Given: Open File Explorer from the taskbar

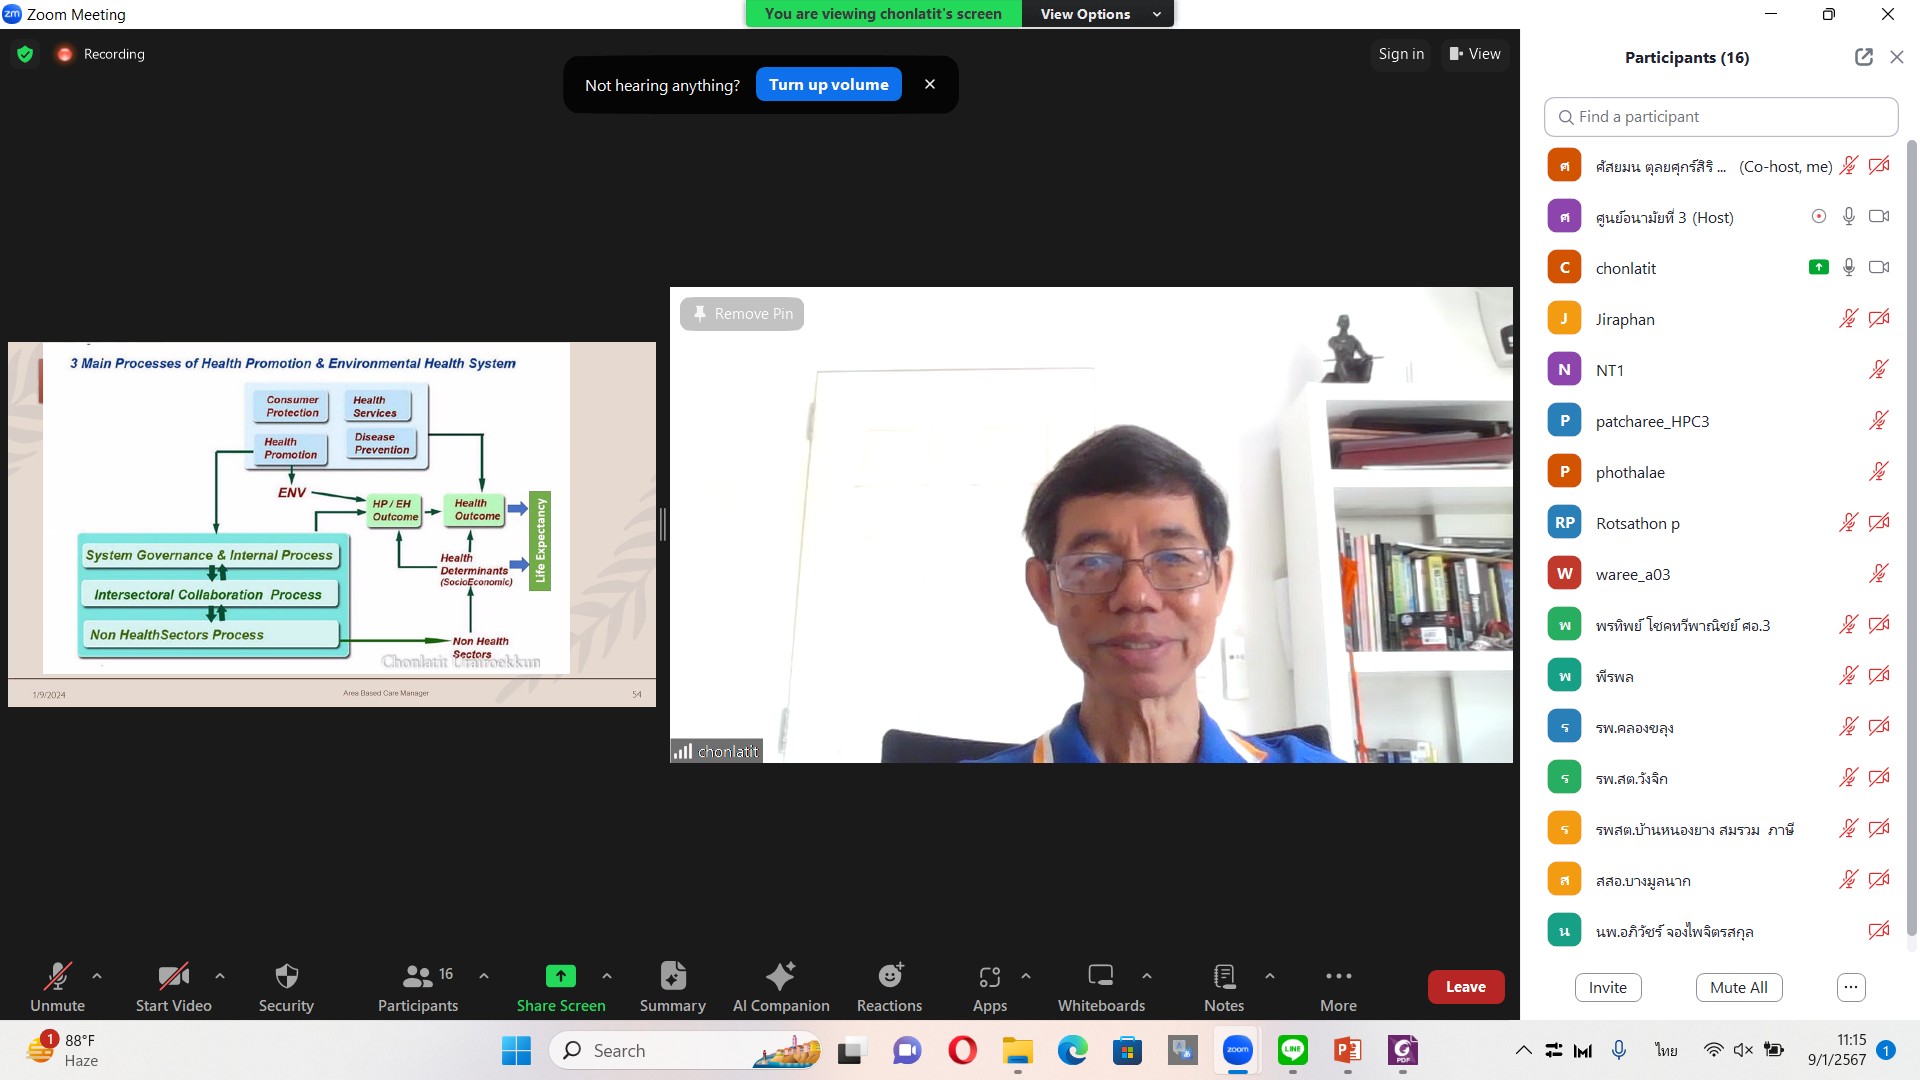Looking at the screenshot, I should (x=1018, y=1050).
